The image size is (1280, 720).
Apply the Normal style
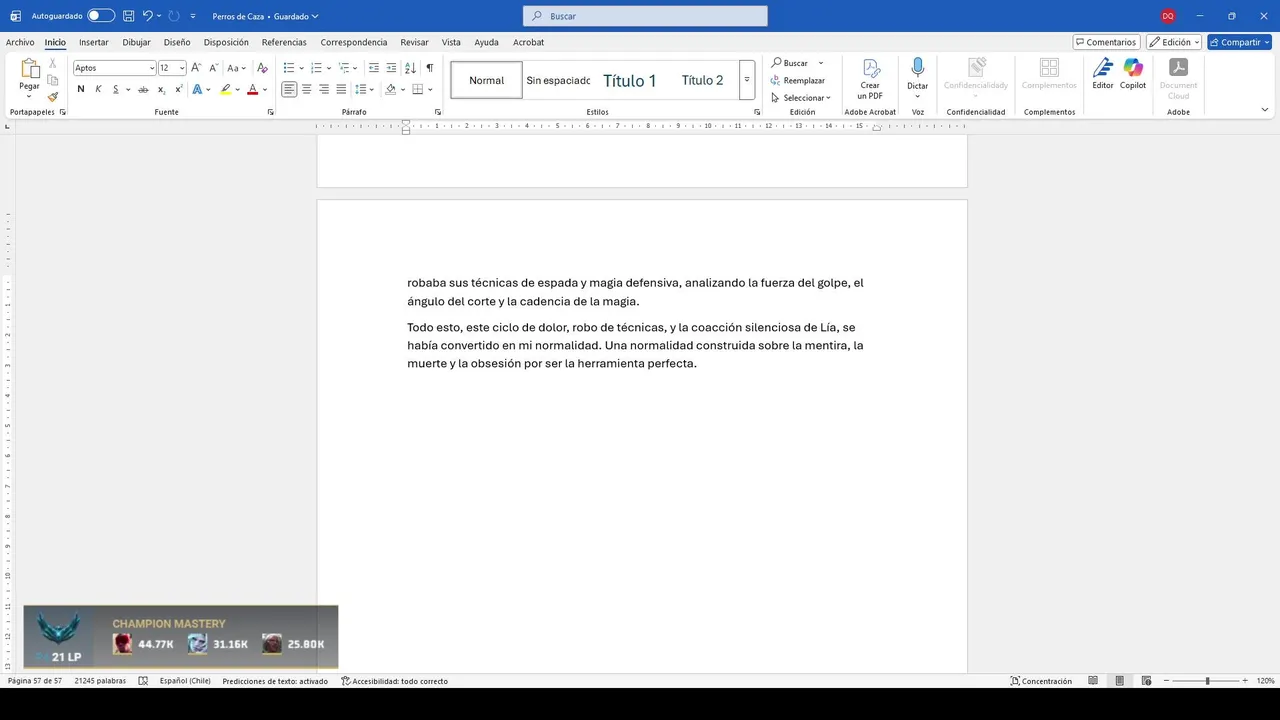pyautogui.click(x=486, y=80)
